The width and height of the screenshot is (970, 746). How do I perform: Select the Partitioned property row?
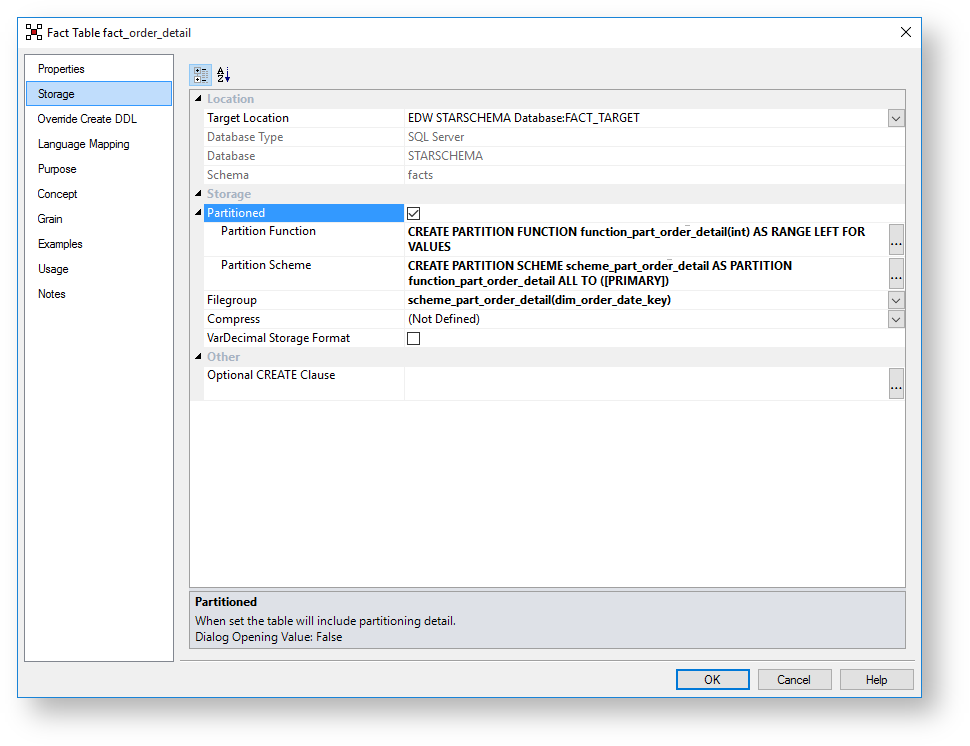click(304, 213)
